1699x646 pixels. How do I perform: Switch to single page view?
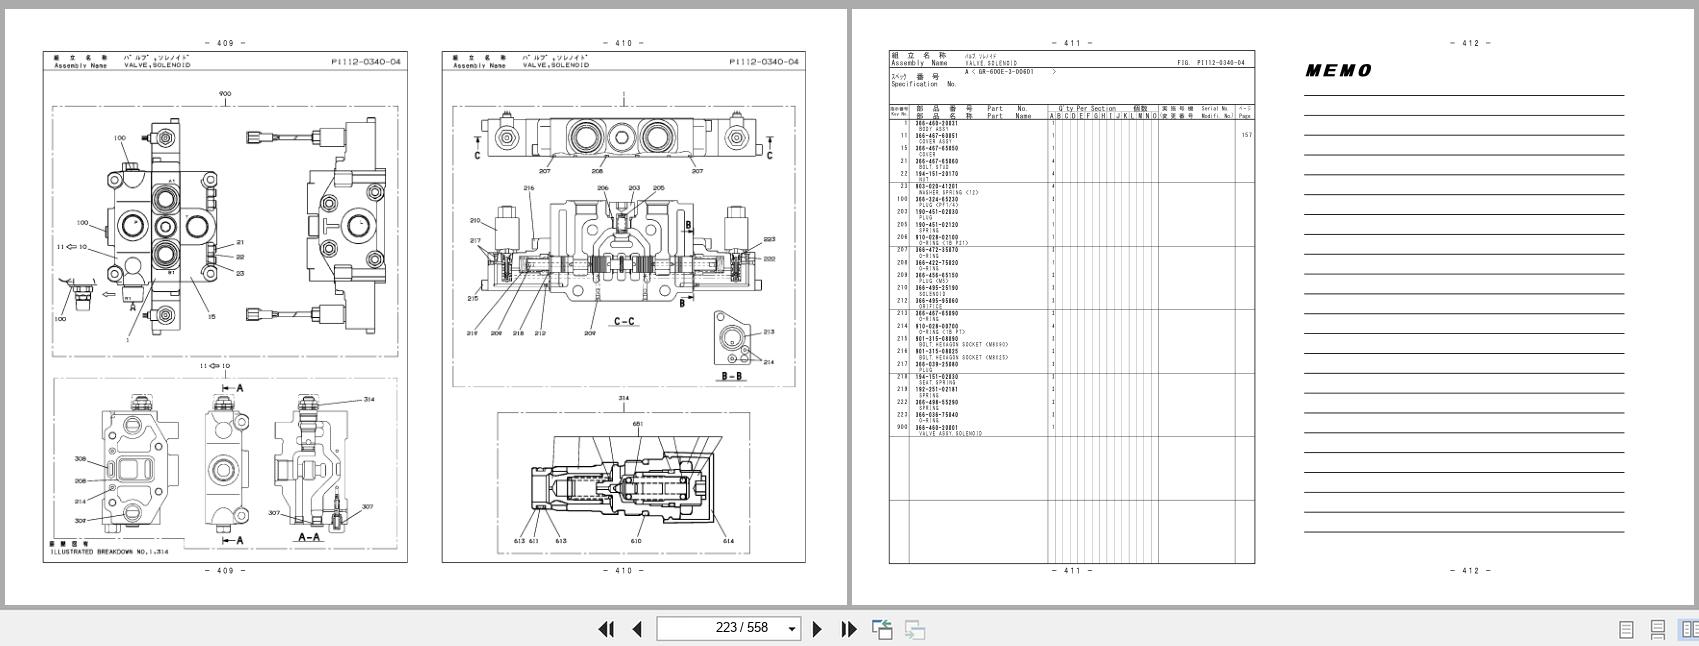point(1626,630)
